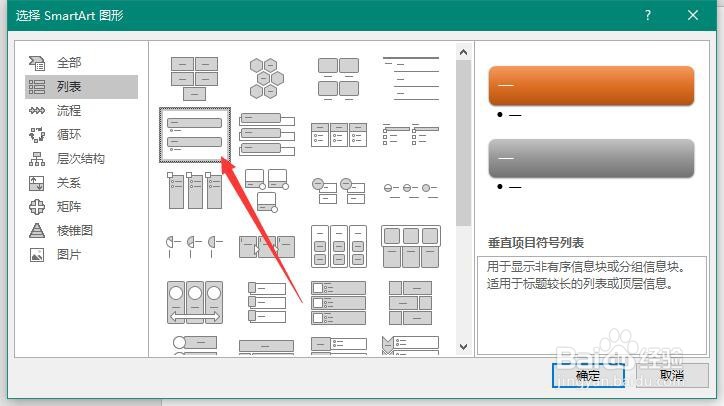This screenshot has height=406, width=724.
Task: Open the 流程 (Process) category
Action: 81,110
